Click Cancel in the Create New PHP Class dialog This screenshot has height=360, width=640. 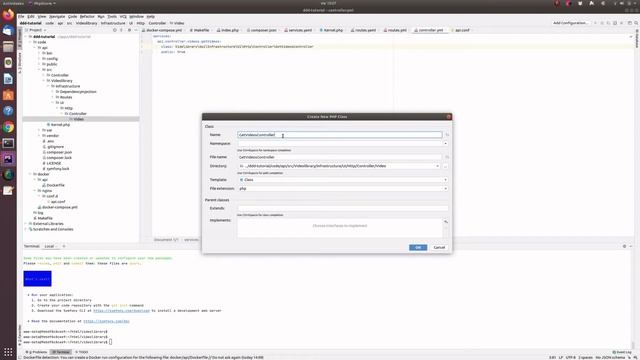coord(439,247)
